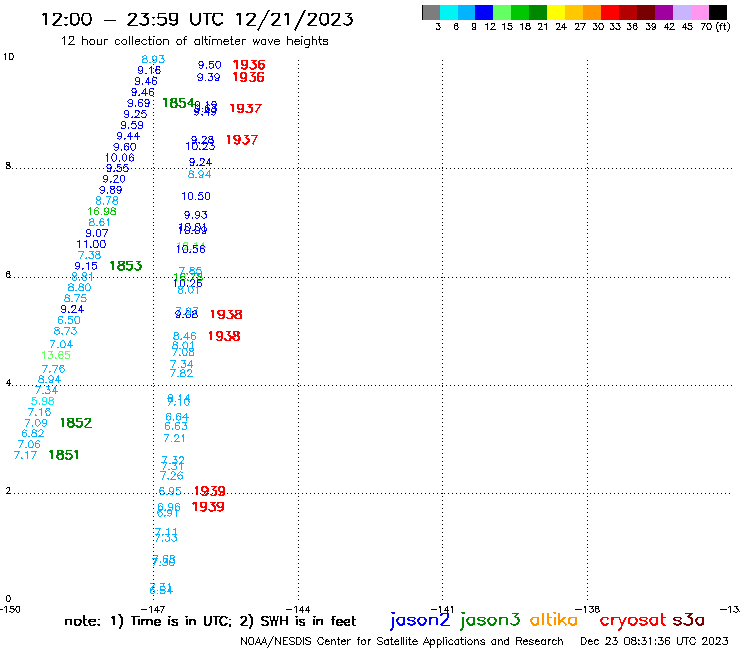Click the title '12:00 – 23:59 UTC 12/21/2023'

tap(197, 19)
